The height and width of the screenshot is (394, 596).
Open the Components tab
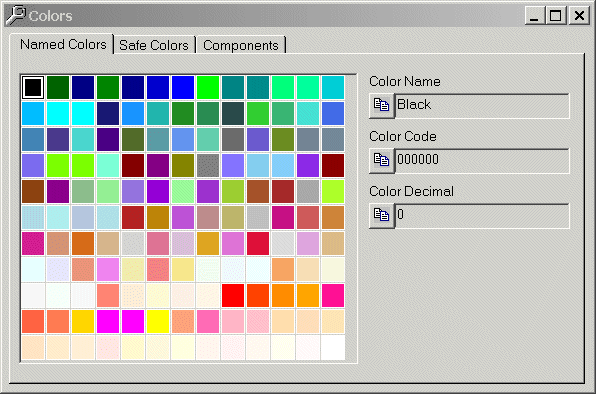click(x=241, y=45)
